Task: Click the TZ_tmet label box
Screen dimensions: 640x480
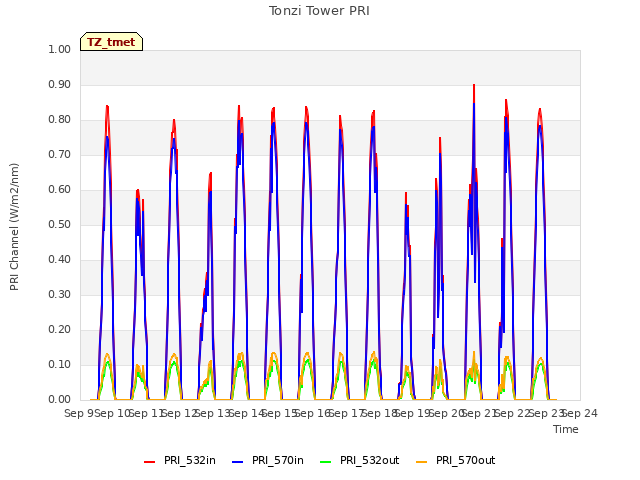Action: click(111, 42)
